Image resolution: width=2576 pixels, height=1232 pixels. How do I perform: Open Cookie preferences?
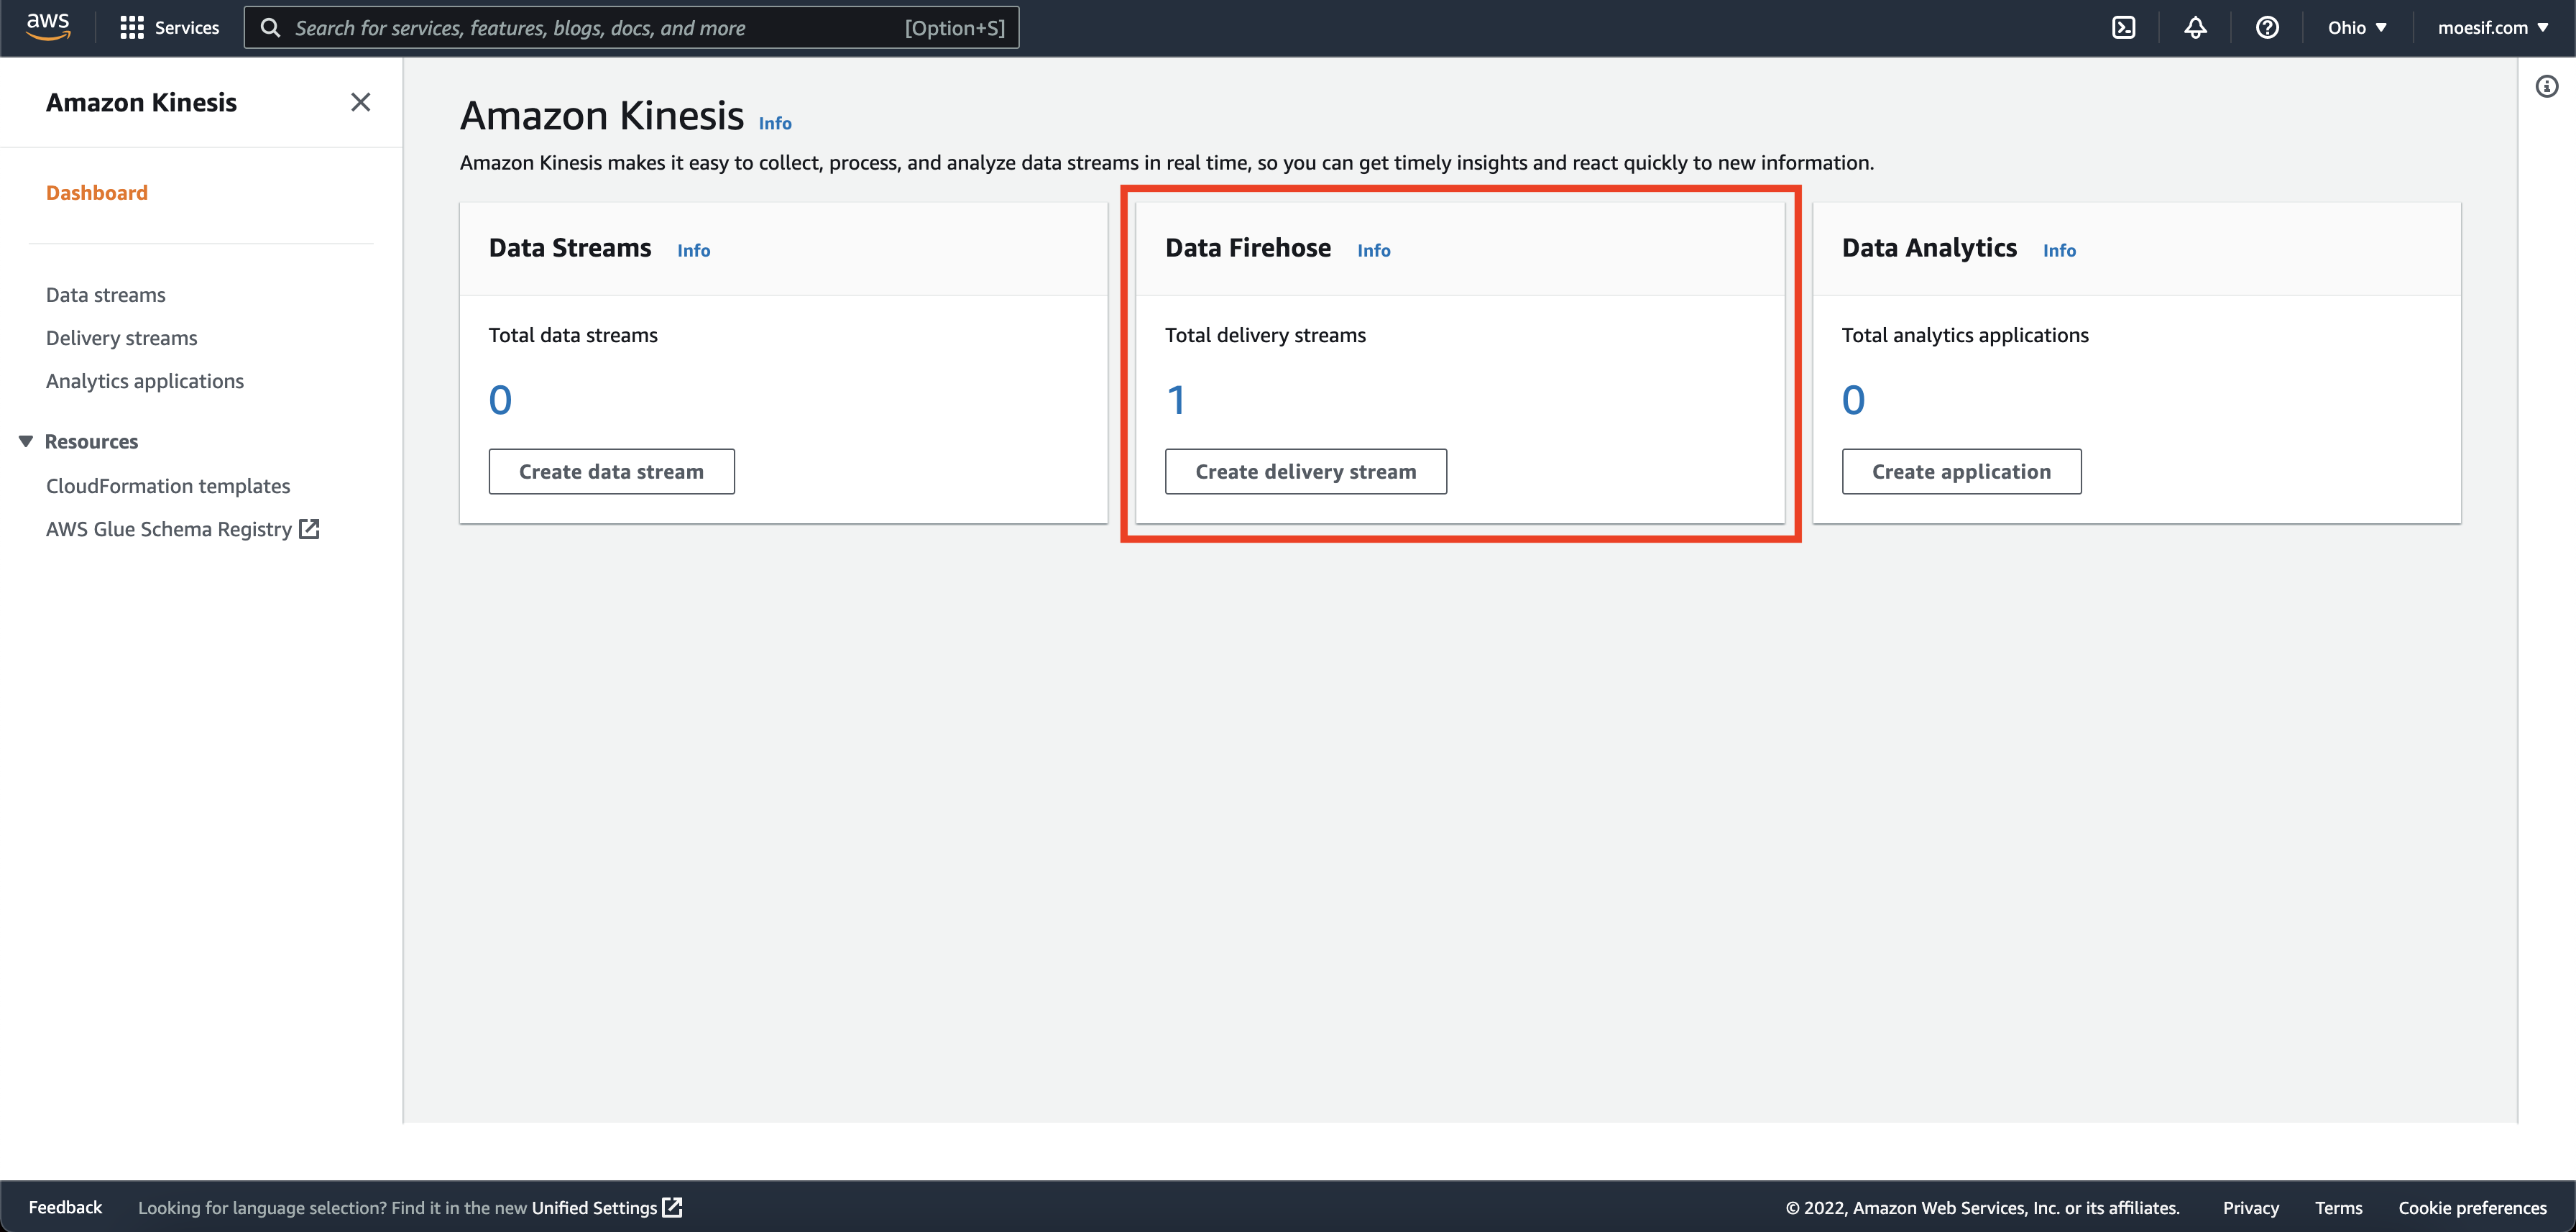point(2471,1207)
